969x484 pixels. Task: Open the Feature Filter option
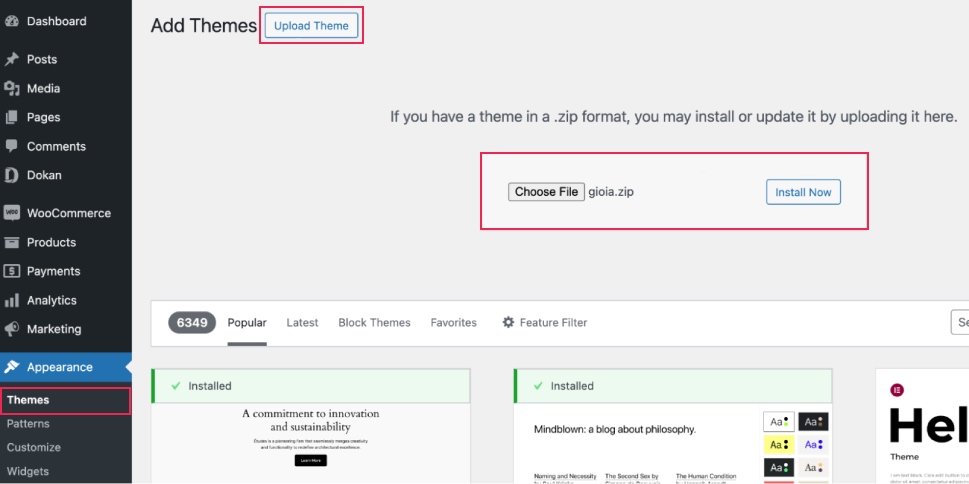(544, 323)
